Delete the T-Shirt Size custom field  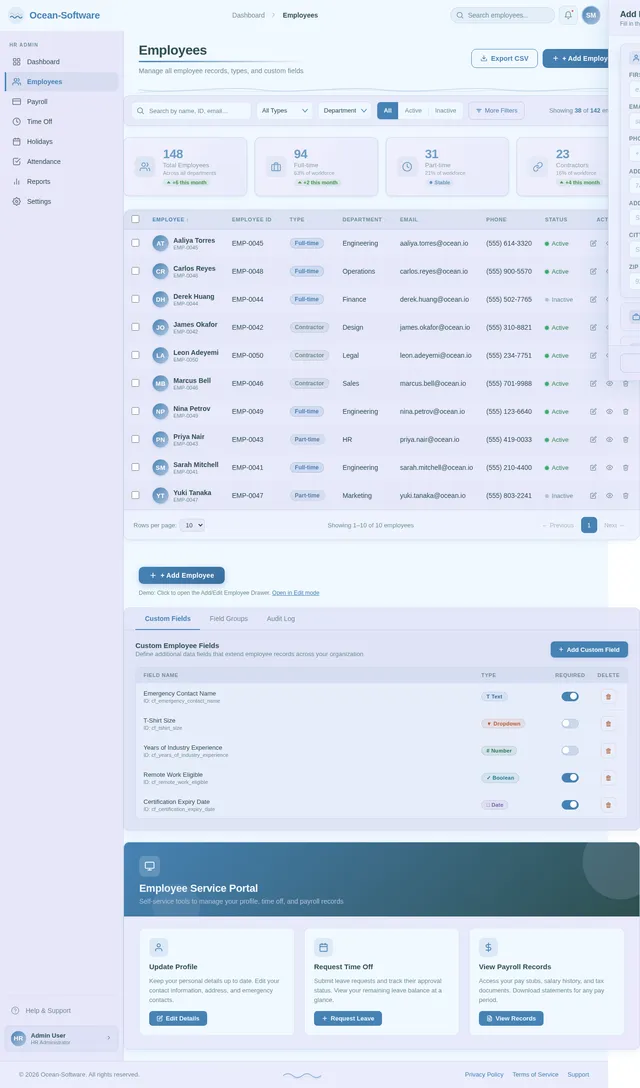click(x=608, y=723)
